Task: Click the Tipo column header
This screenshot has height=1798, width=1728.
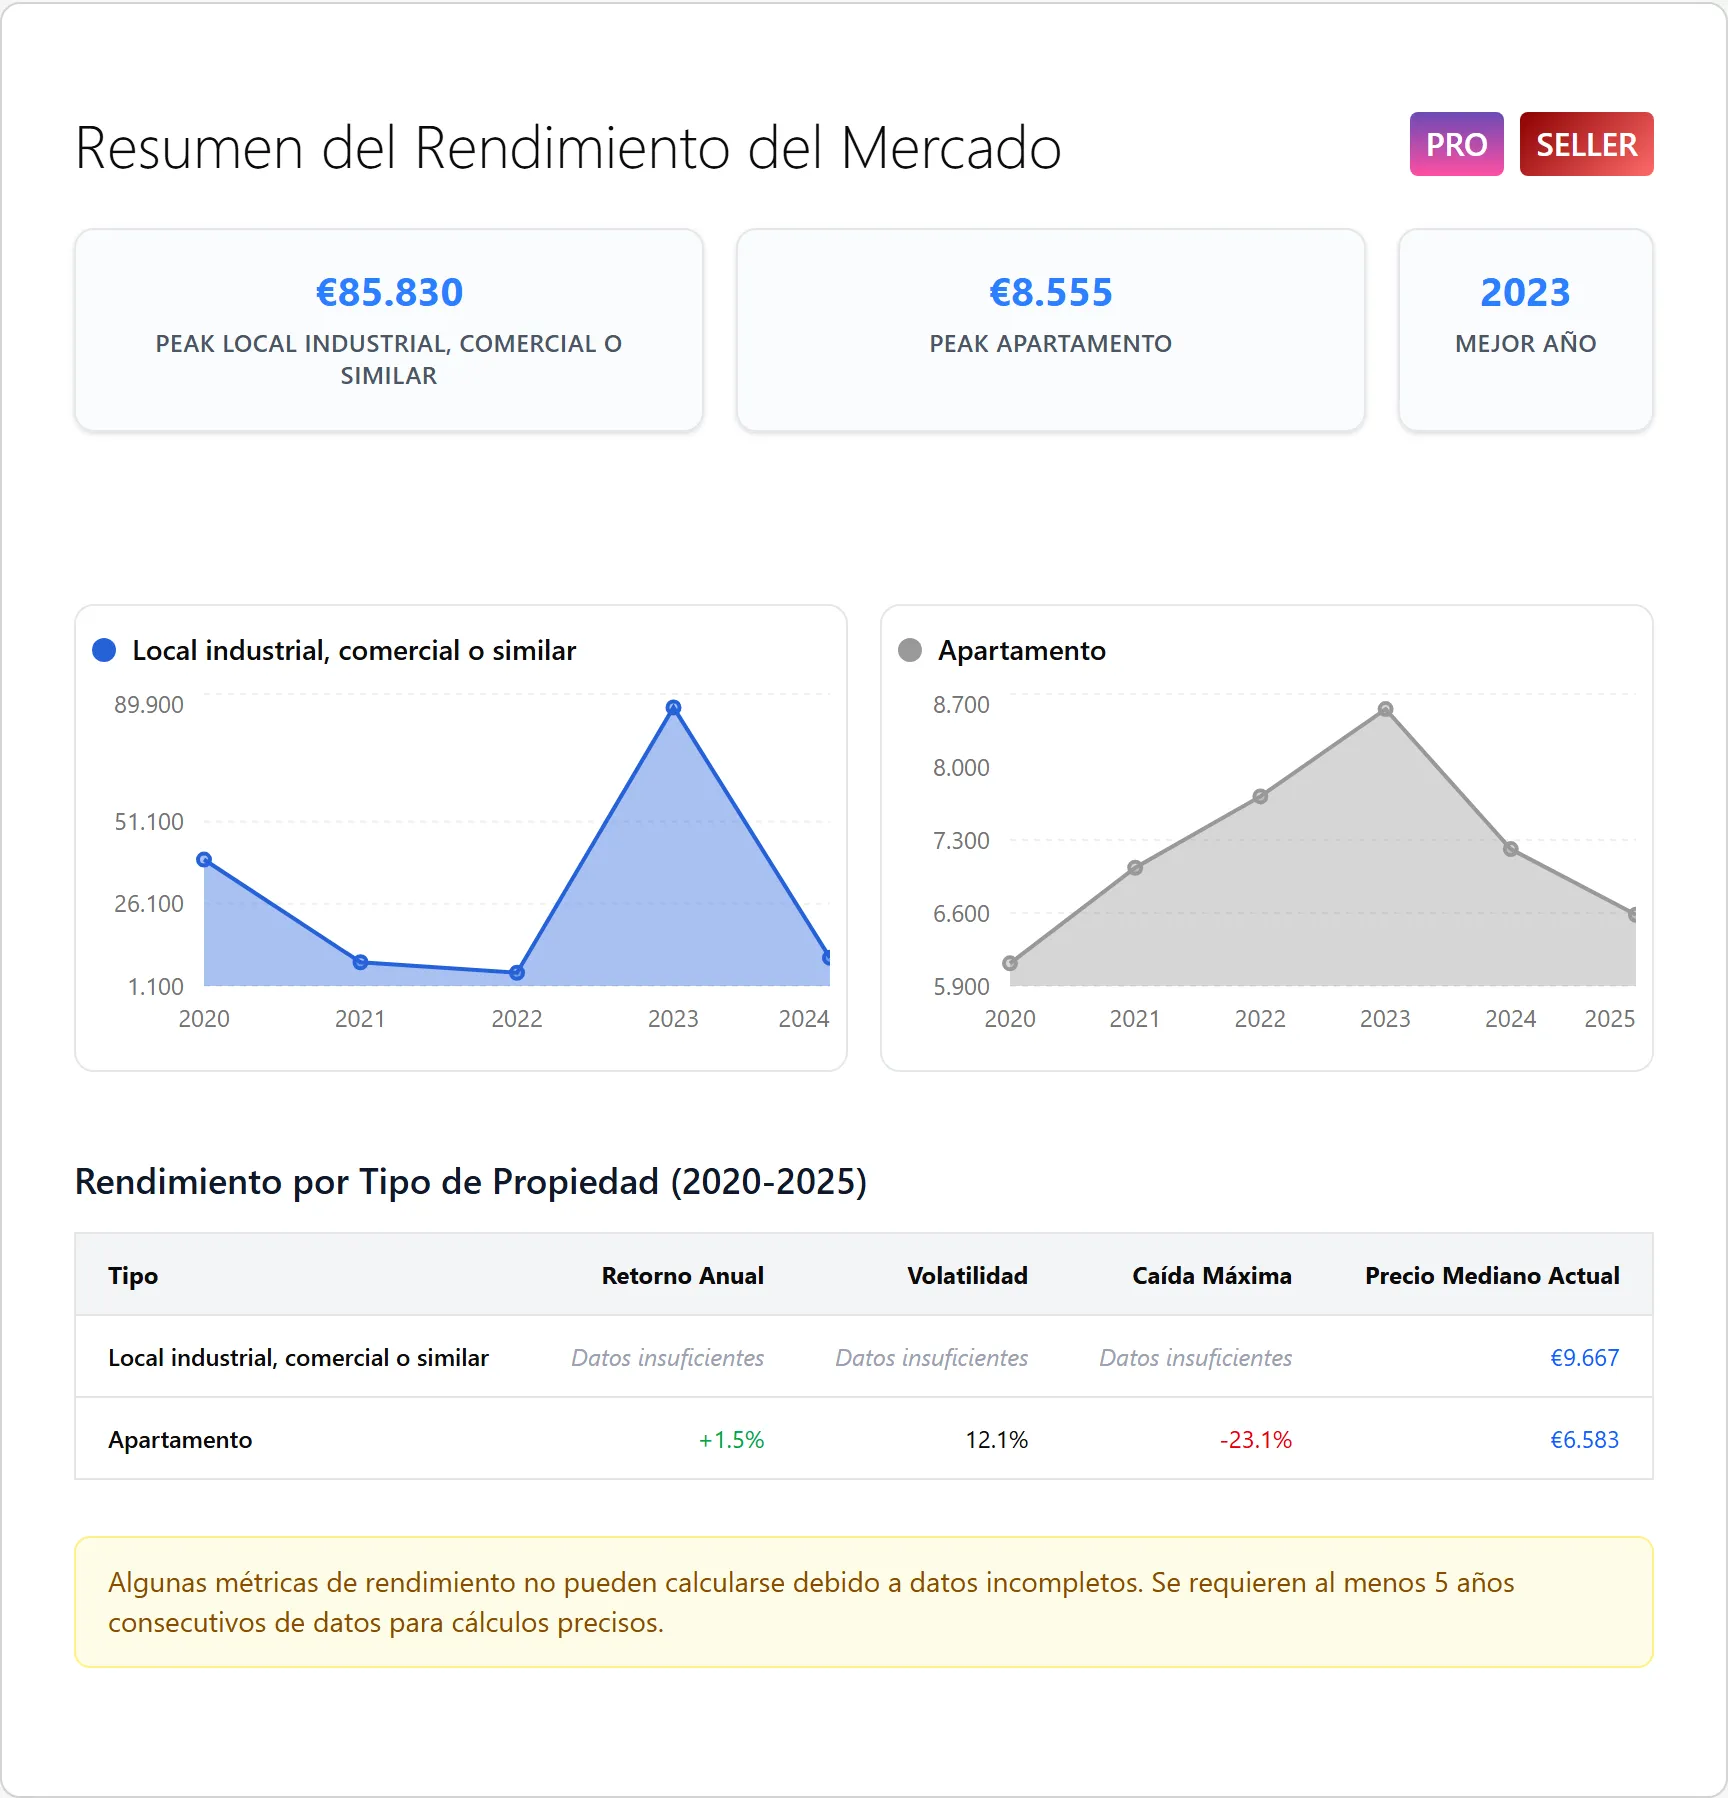Action: click(x=133, y=1276)
